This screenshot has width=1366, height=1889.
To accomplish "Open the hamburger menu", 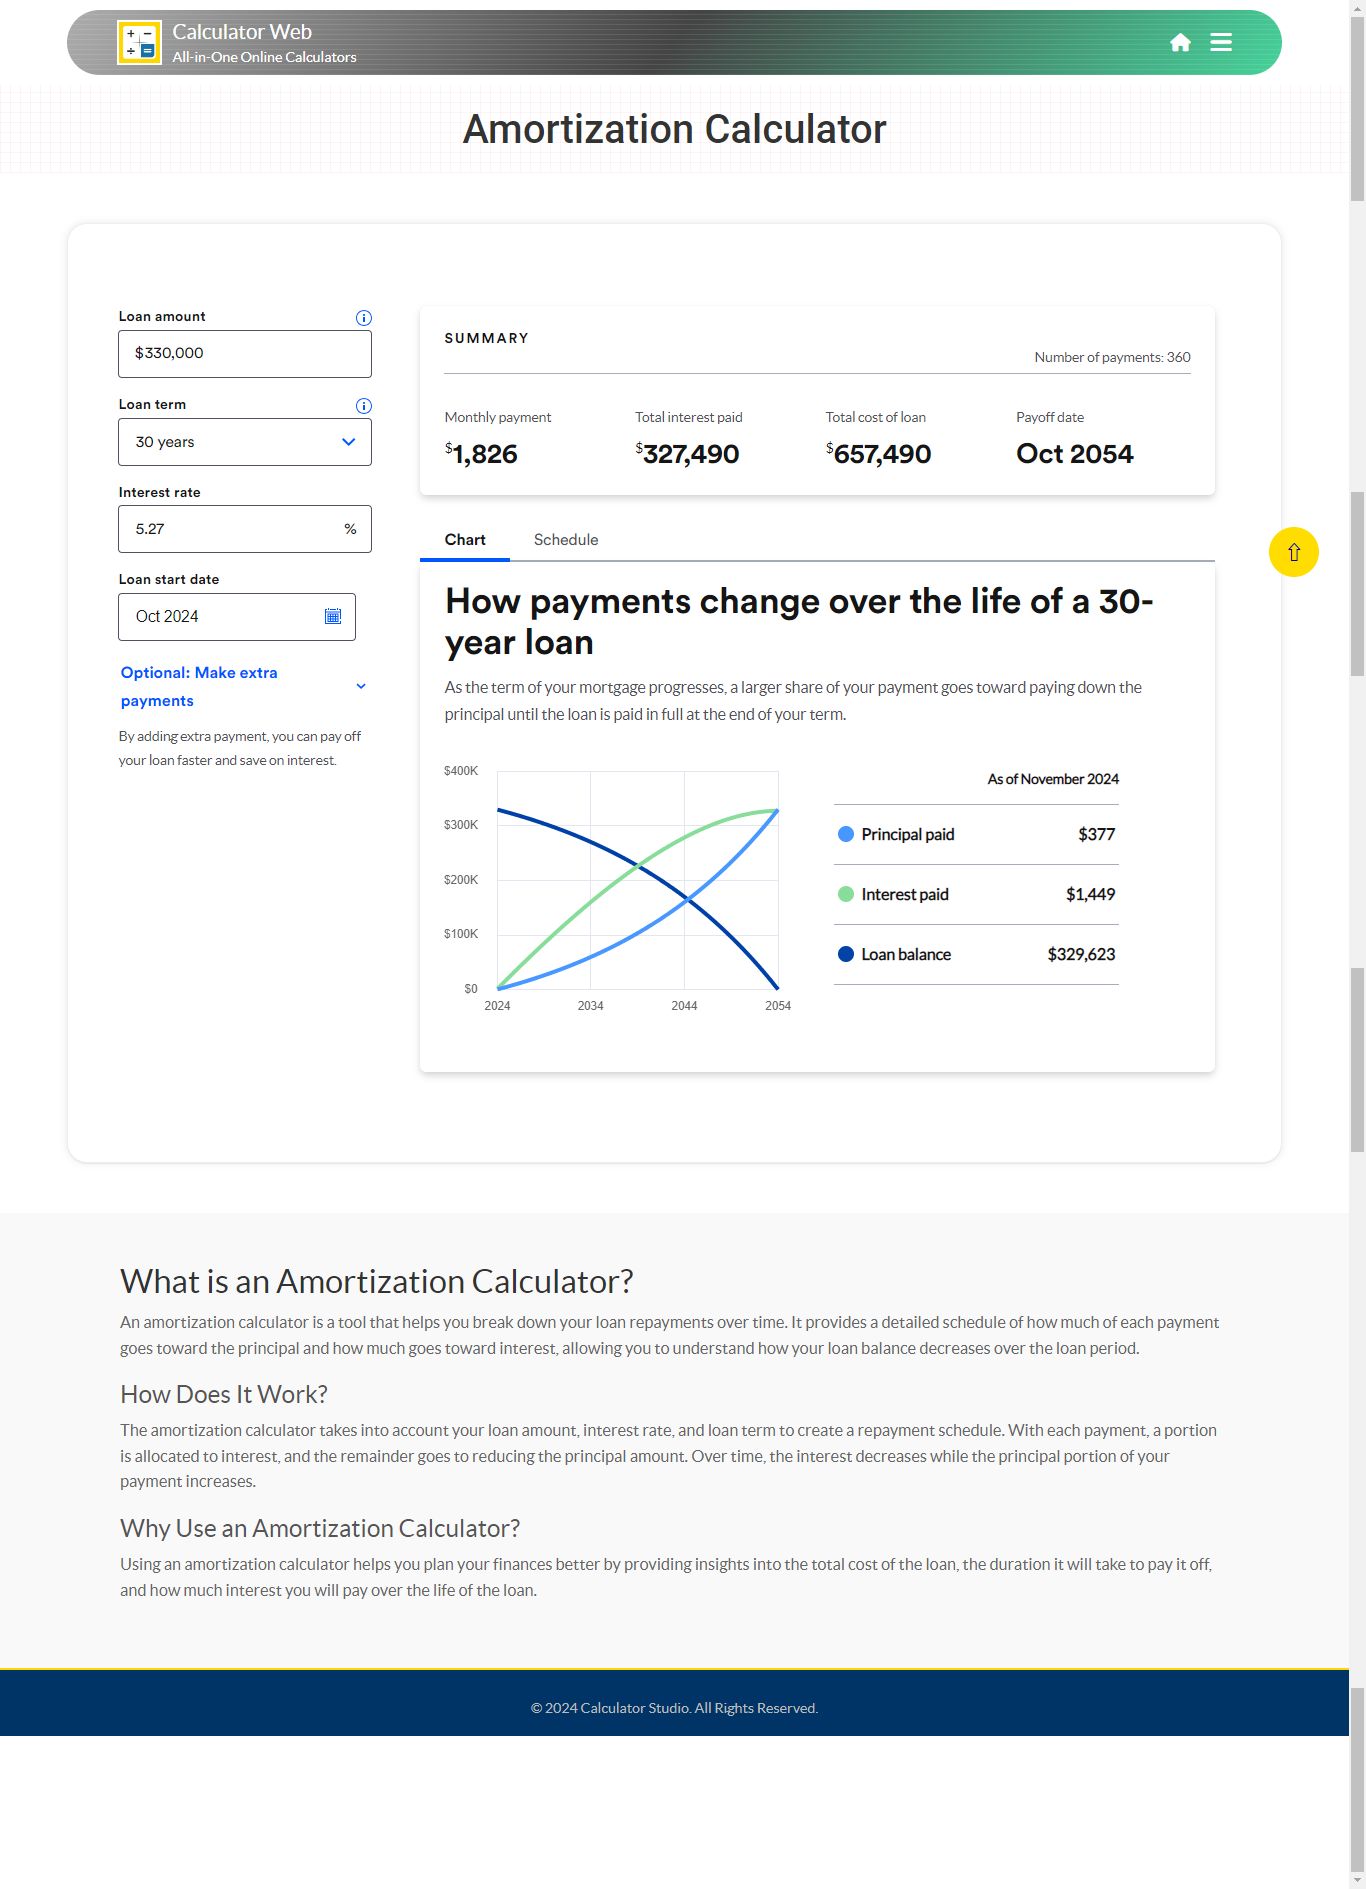I will [1221, 42].
